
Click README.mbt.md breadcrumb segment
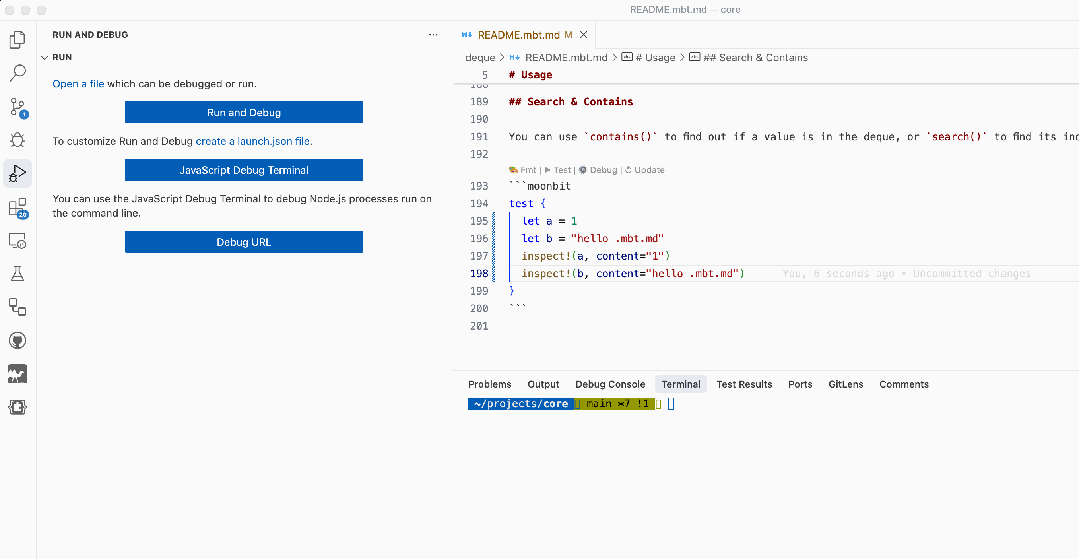[x=559, y=57]
